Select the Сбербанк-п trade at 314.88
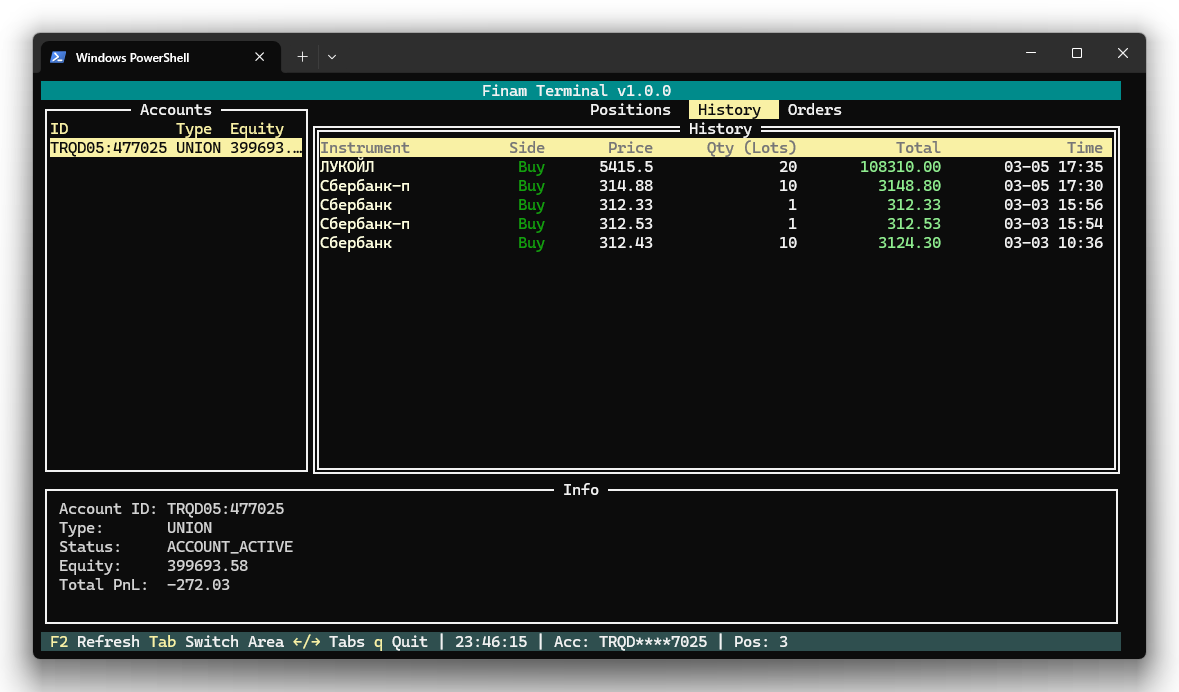Image resolution: width=1179 pixels, height=692 pixels. pyautogui.click(x=364, y=186)
